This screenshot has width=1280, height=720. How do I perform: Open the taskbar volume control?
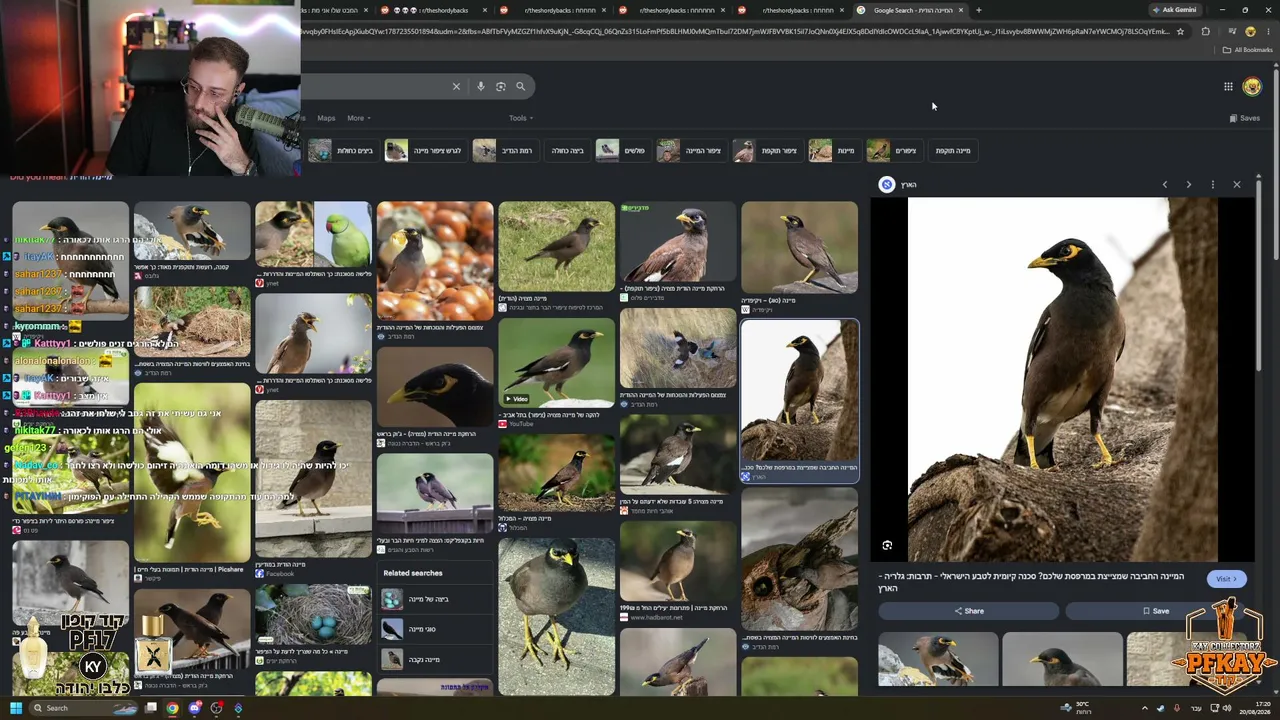1227,708
